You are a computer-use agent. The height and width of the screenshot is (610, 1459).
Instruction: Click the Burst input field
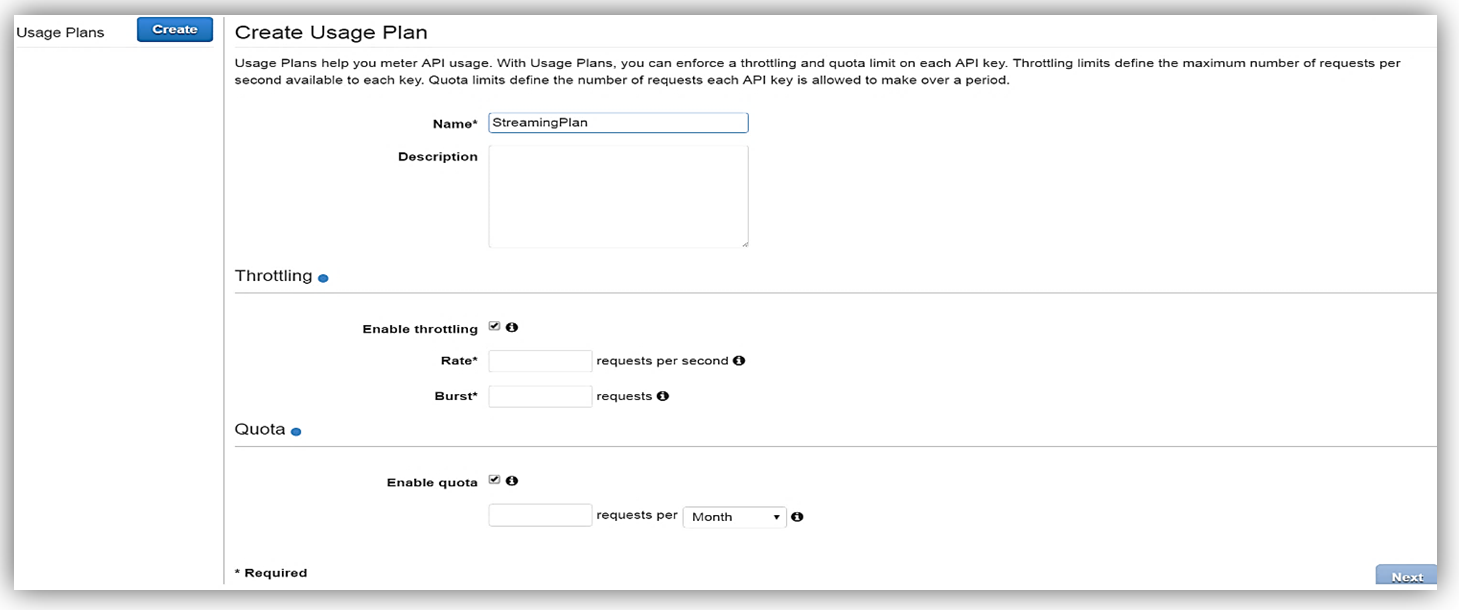click(540, 396)
